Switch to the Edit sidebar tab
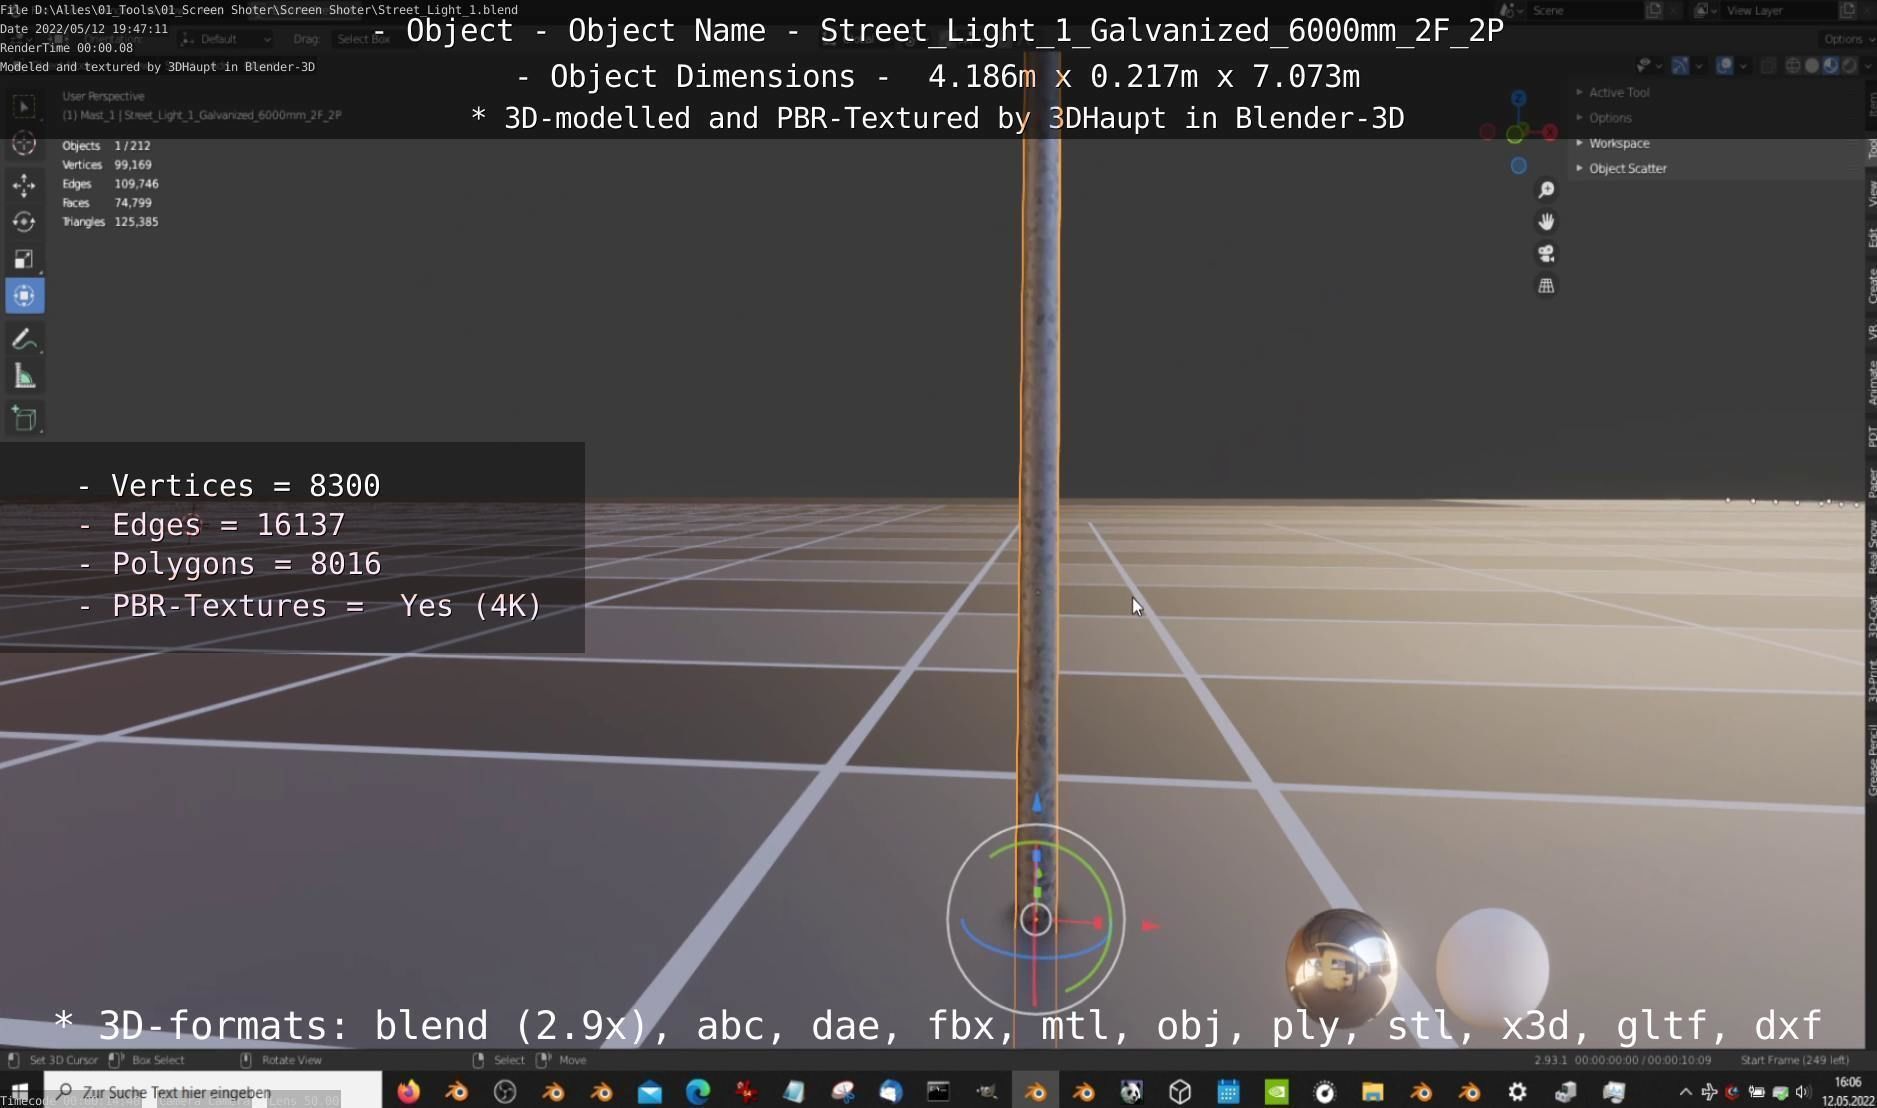This screenshot has width=1877, height=1108. click(1871, 238)
